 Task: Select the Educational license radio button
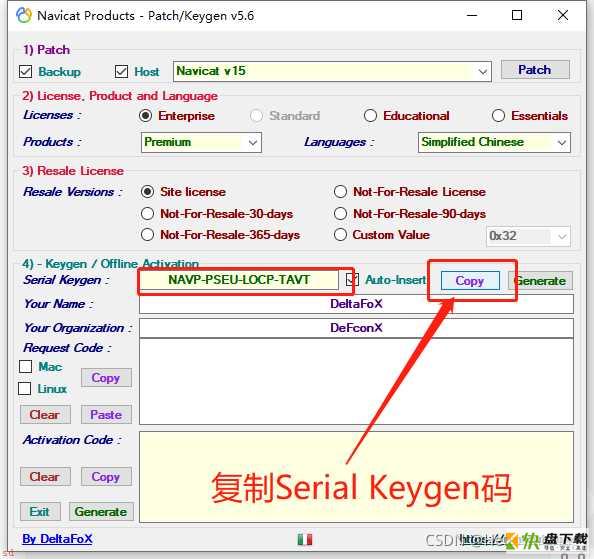pyautogui.click(x=370, y=116)
